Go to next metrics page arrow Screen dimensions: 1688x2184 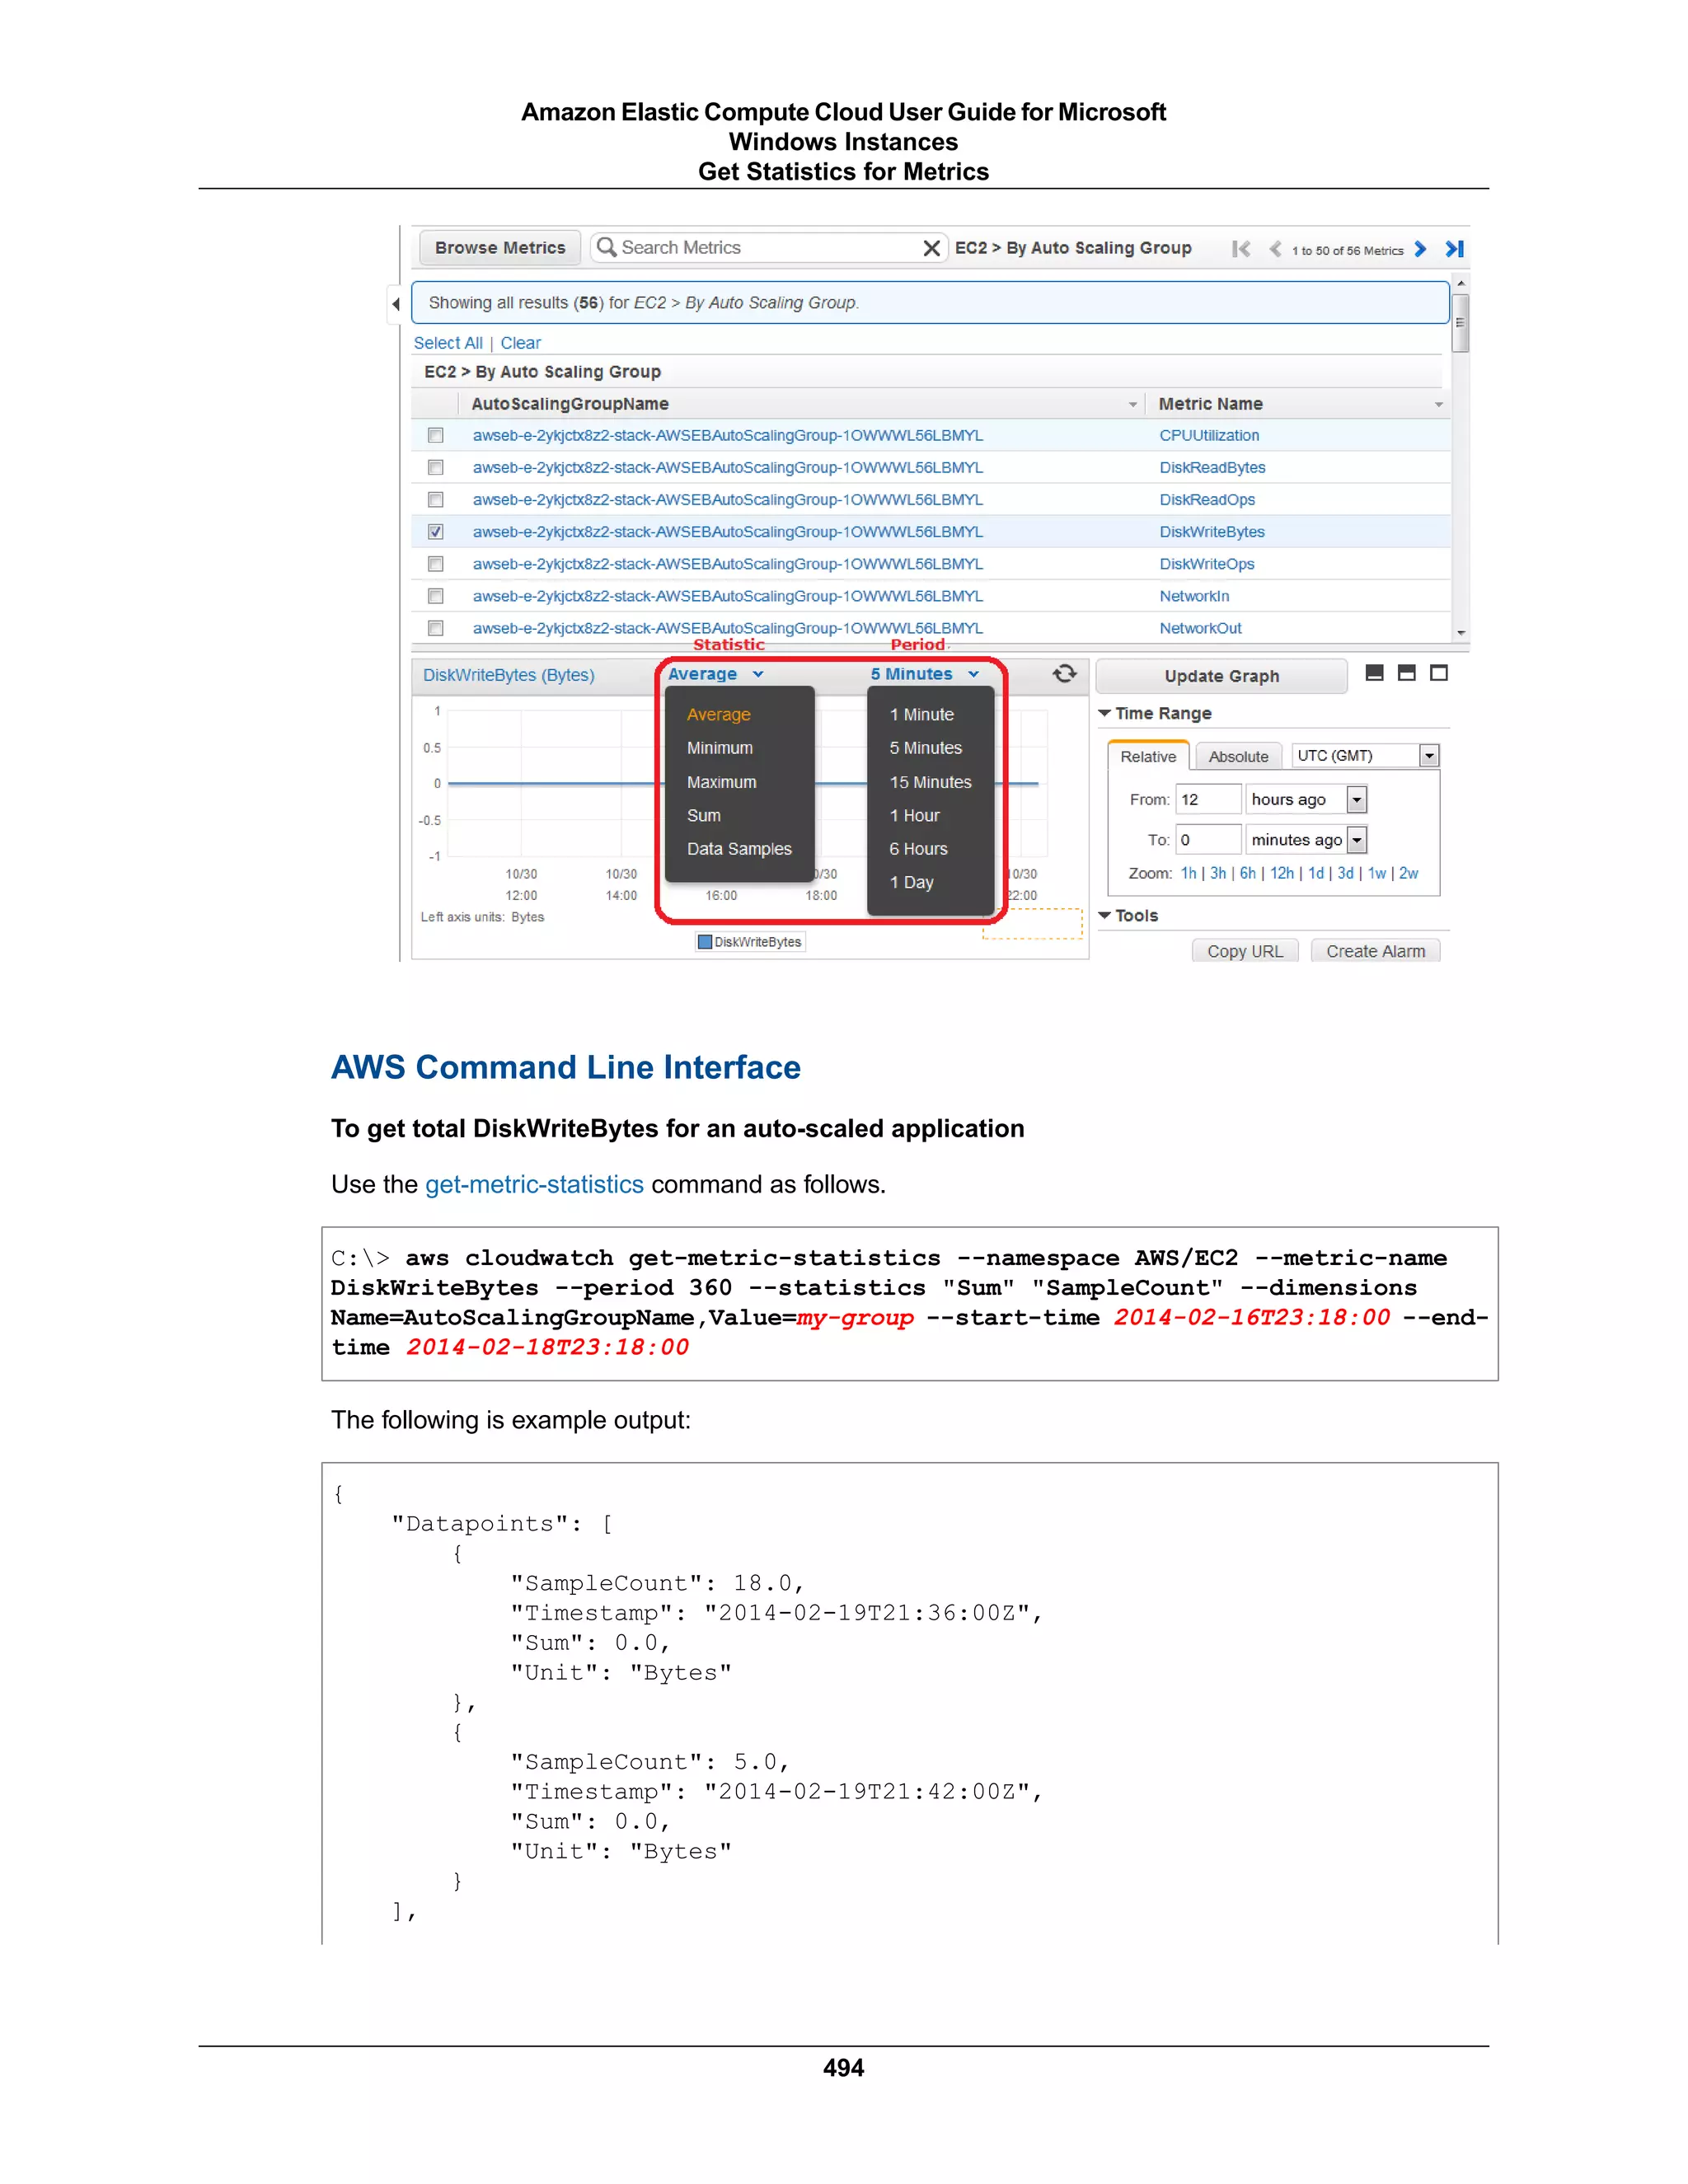(x=1420, y=249)
